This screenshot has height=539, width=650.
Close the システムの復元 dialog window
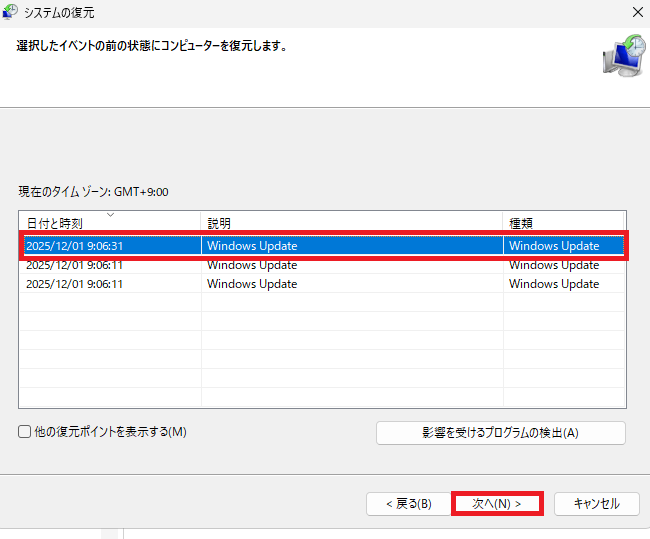click(x=637, y=13)
